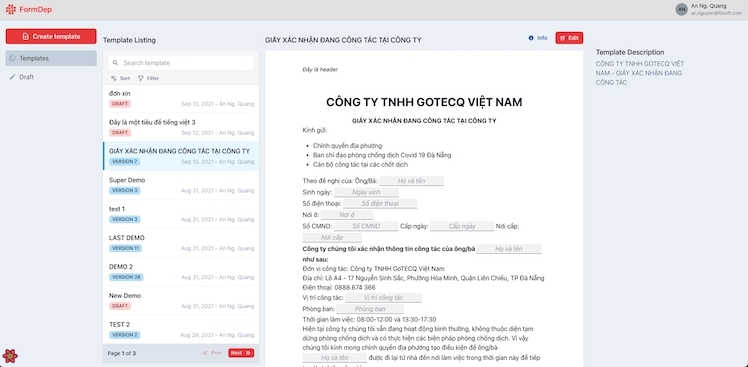Open the Templates sidebar item
The height and width of the screenshot is (367, 748).
tap(51, 58)
